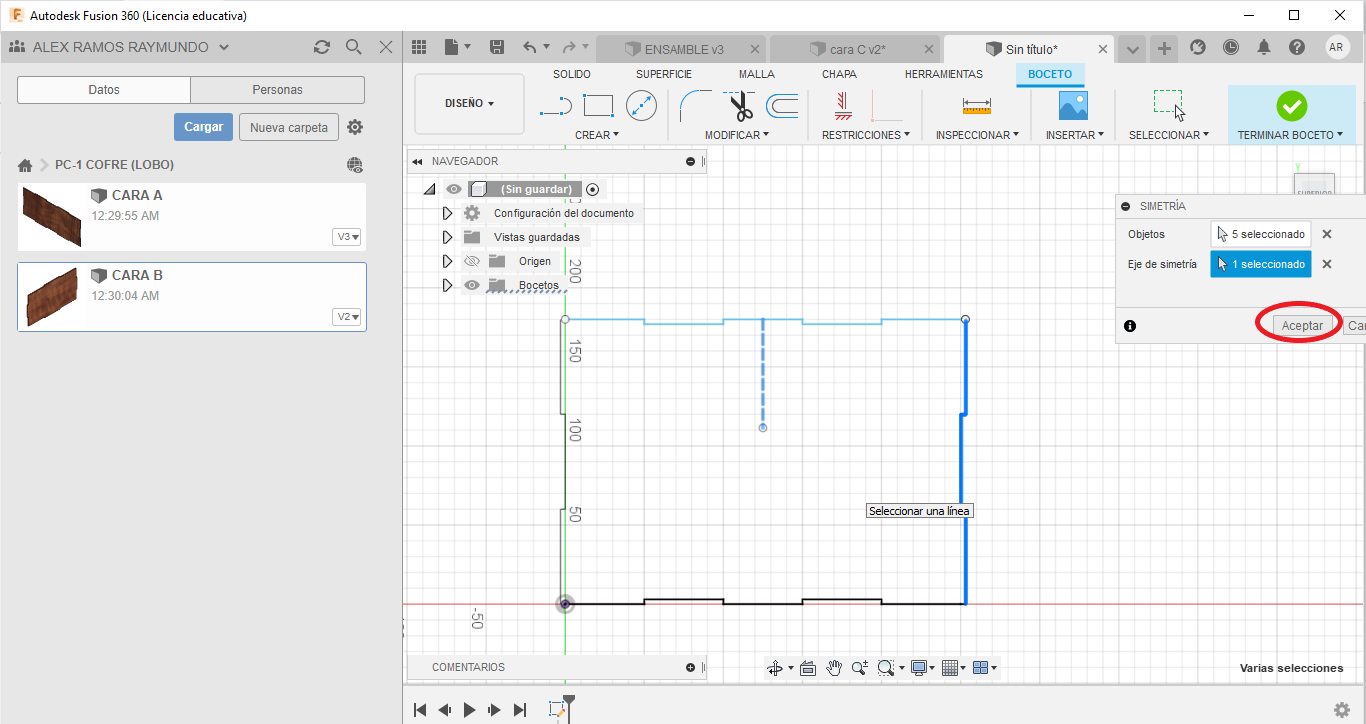
Task: Click the Cargar button
Action: coord(204,127)
